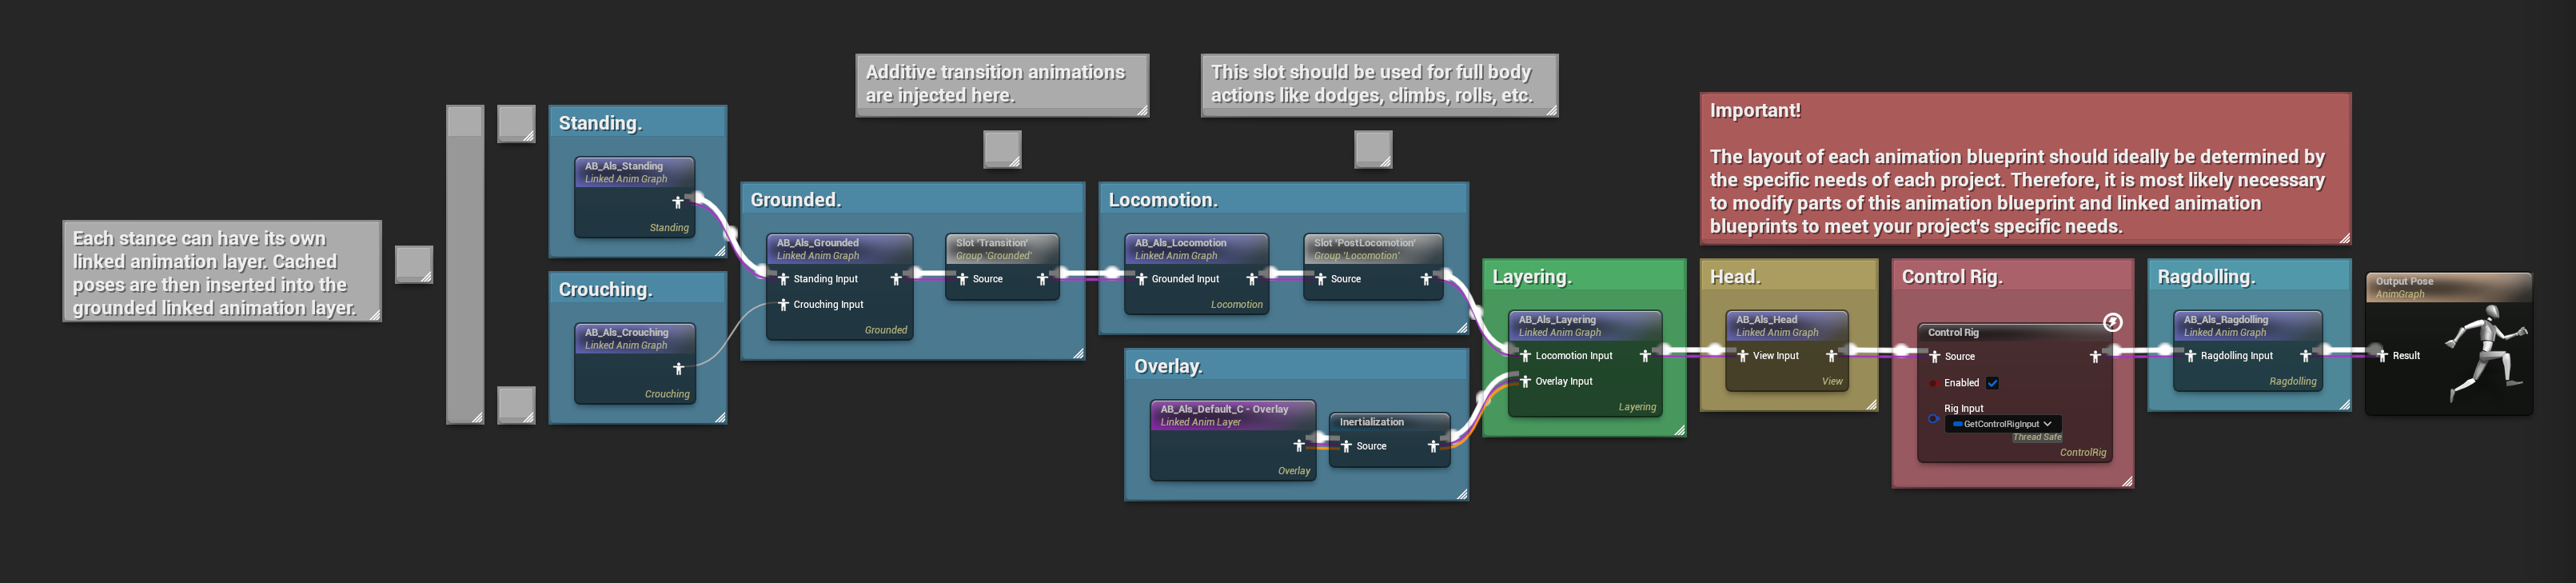
Task: Click the Source pin on Inertialization node
Action: tap(1345, 446)
